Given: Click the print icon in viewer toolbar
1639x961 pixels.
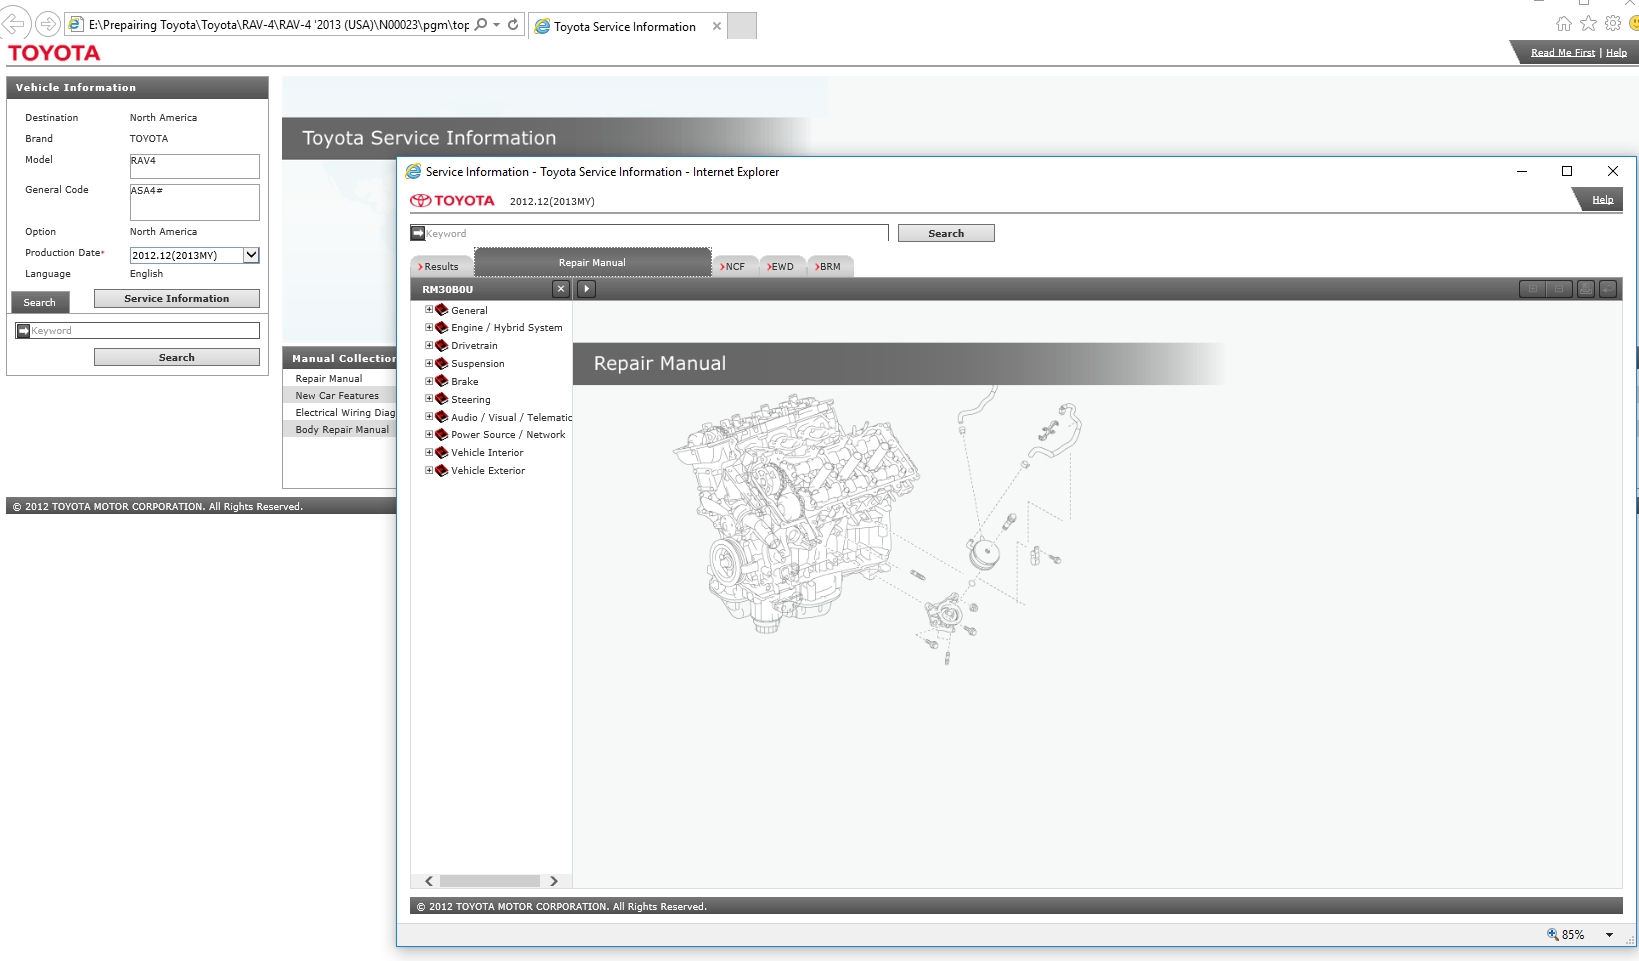Looking at the screenshot, I should (1586, 289).
